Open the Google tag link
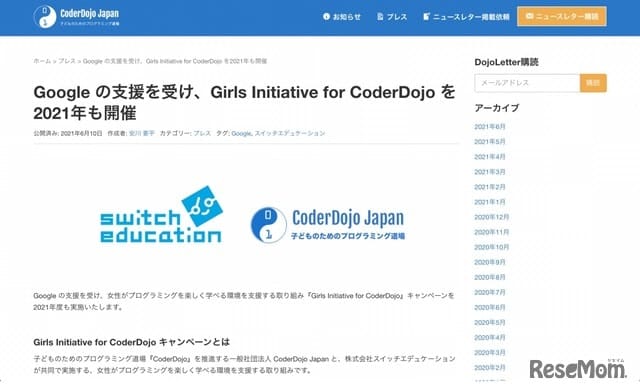640x392 pixels. click(x=242, y=133)
